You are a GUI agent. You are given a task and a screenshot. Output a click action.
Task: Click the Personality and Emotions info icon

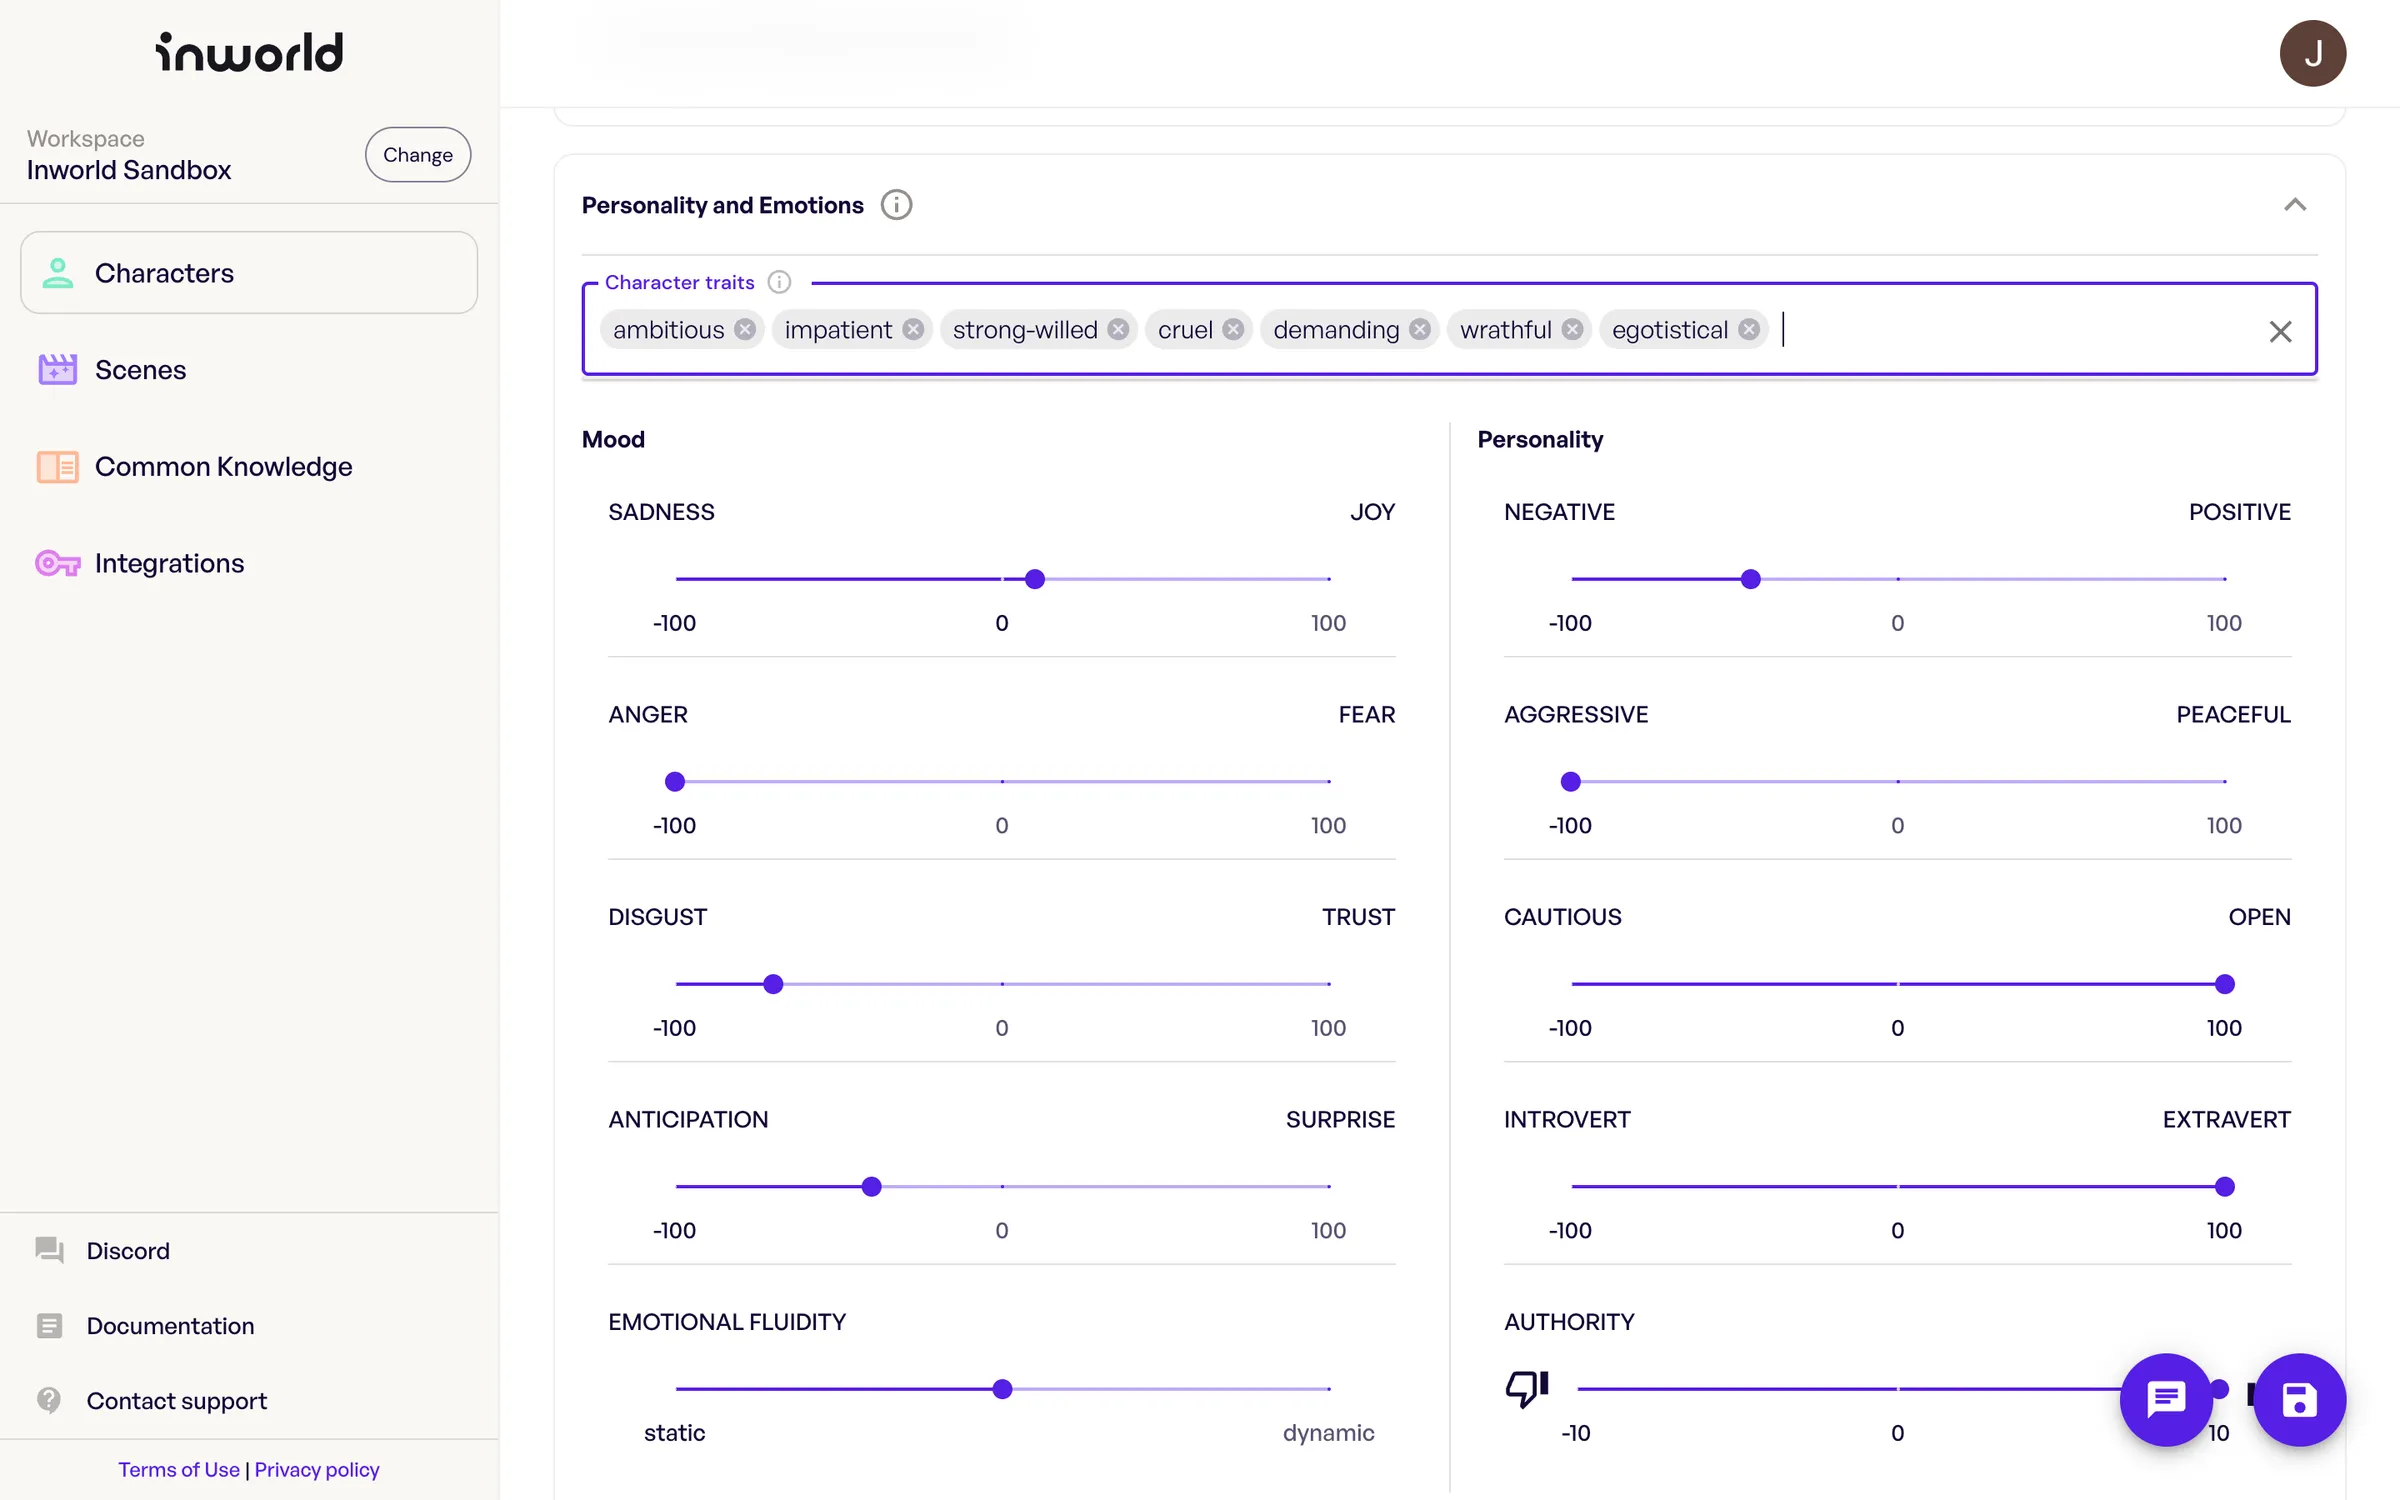[x=896, y=205]
